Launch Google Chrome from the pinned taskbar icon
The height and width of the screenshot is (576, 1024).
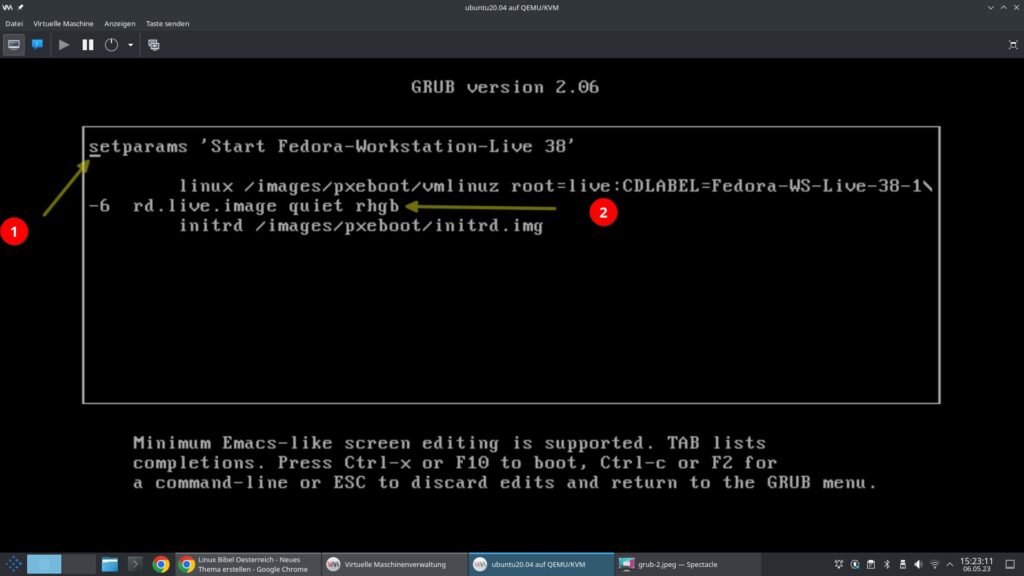tap(161, 564)
